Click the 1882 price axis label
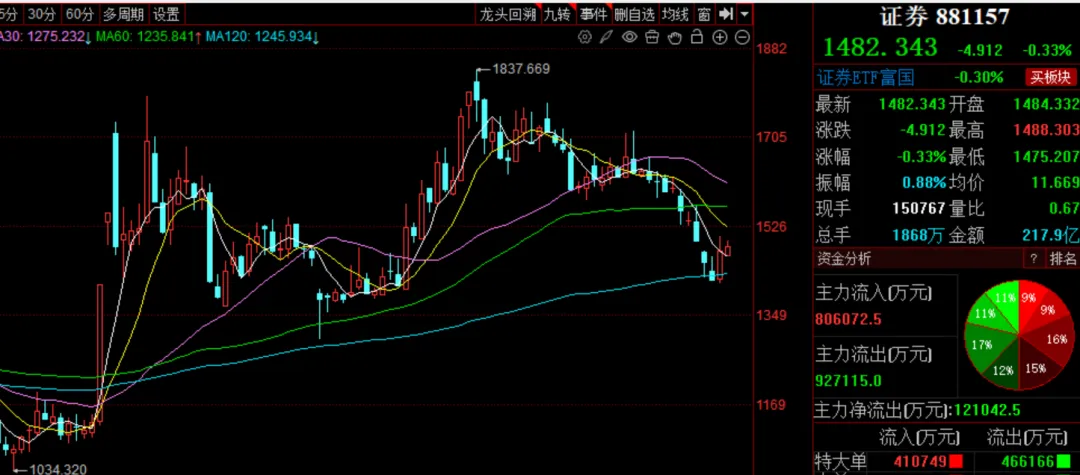Image resolution: width=1080 pixels, height=475 pixels. 771,49
